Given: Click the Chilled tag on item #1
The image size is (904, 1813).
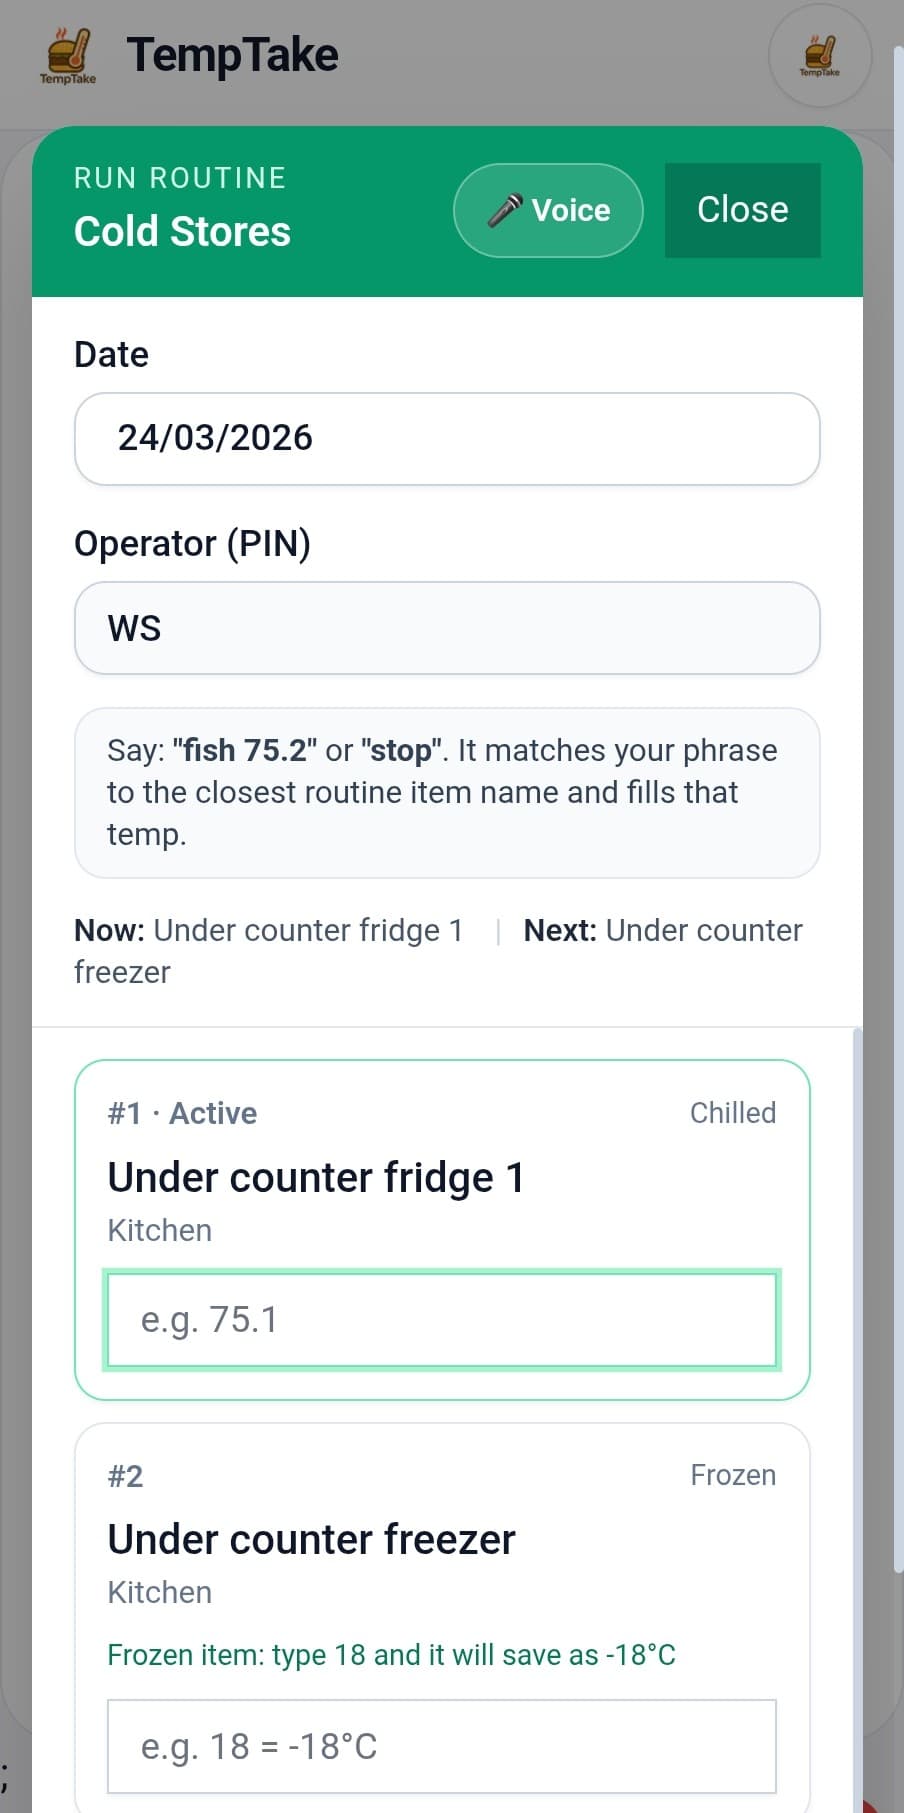Looking at the screenshot, I should pos(733,1112).
